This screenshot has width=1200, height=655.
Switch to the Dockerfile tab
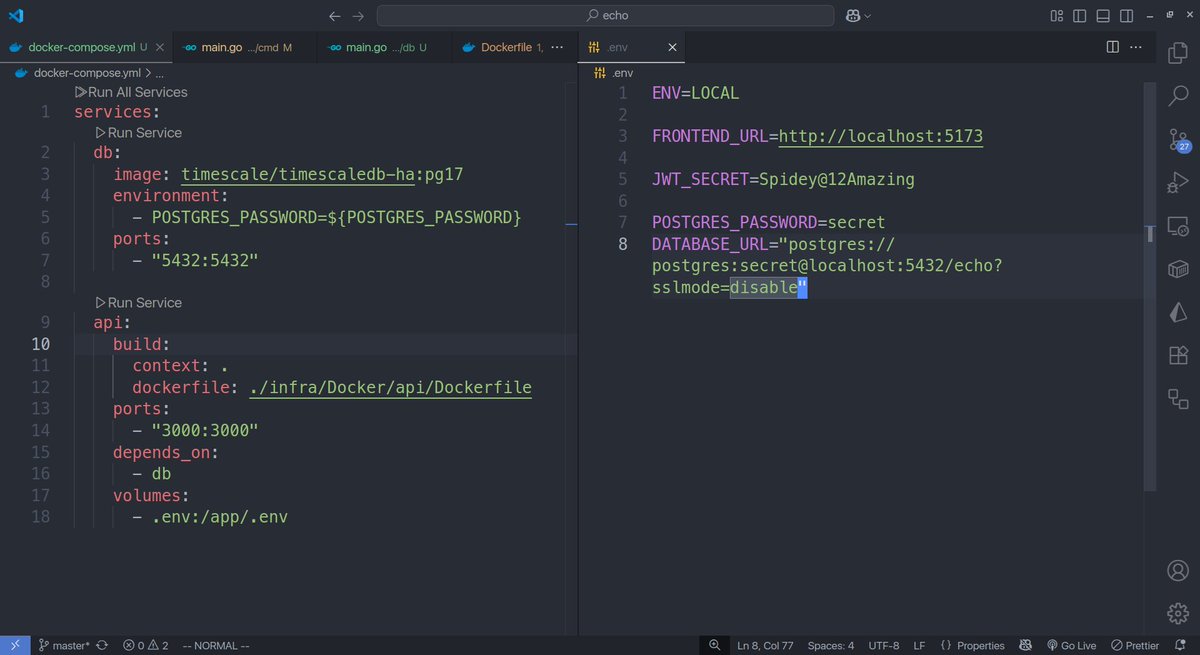click(502, 47)
